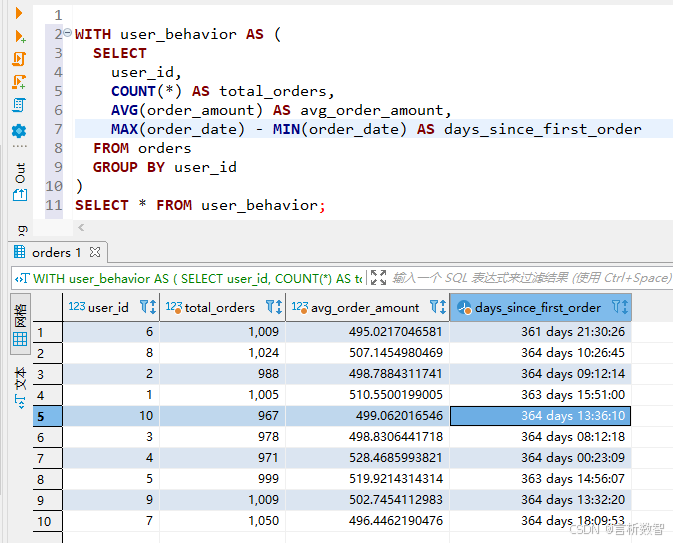The height and width of the screenshot is (543, 673).
Task: Click editor horizontal scrollbar left arrow
Action: coord(81,228)
